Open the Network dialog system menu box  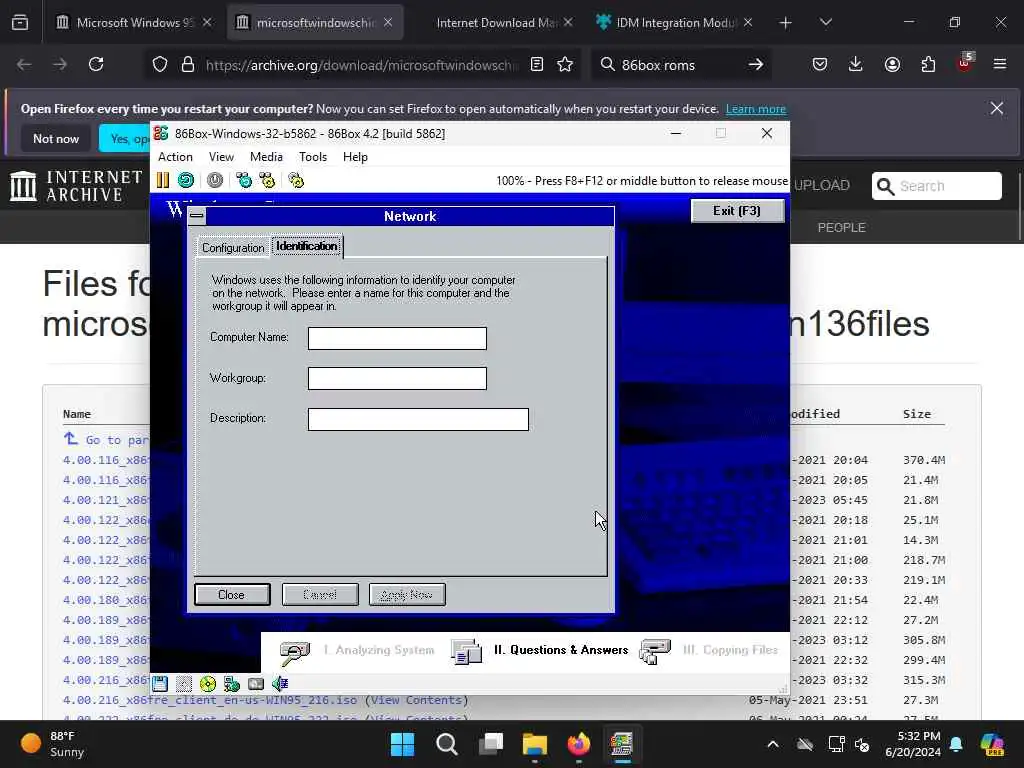coord(197,216)
